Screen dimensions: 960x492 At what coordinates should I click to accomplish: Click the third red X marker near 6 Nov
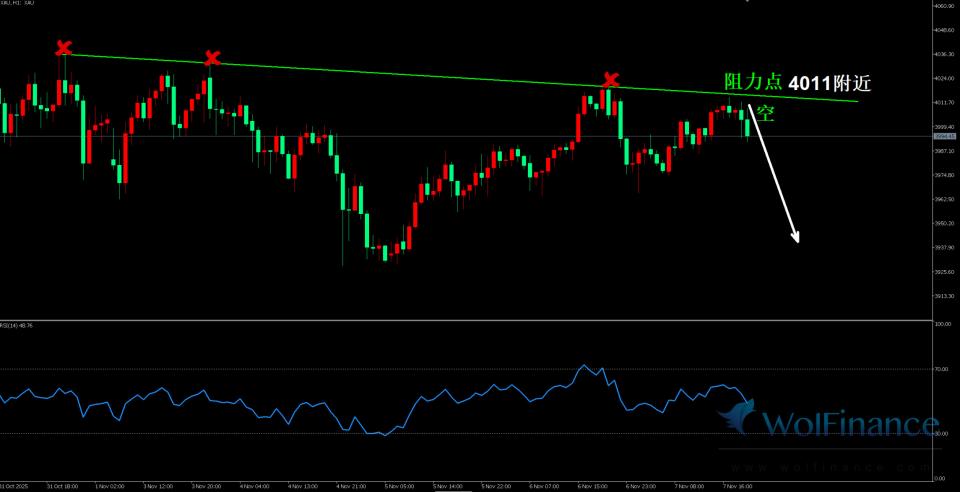tap(610, 80)
